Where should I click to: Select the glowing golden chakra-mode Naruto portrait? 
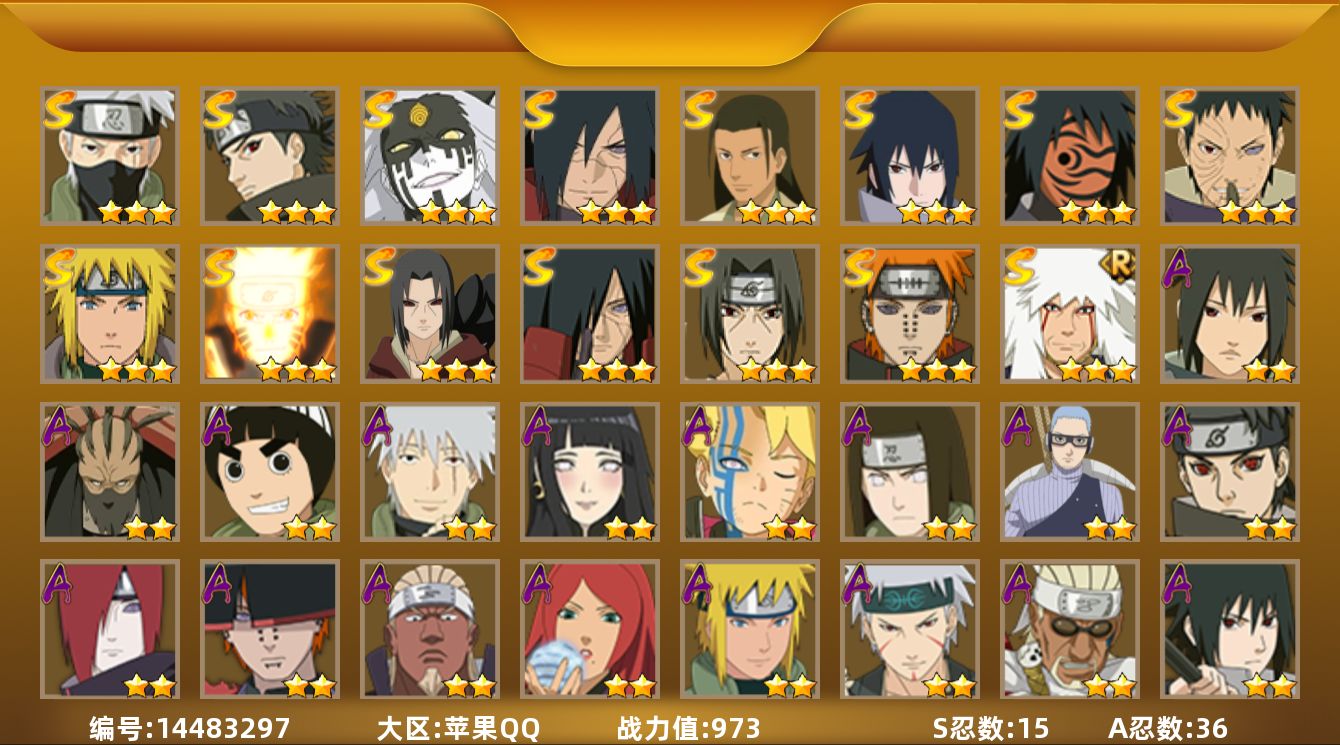coord(270,314)
